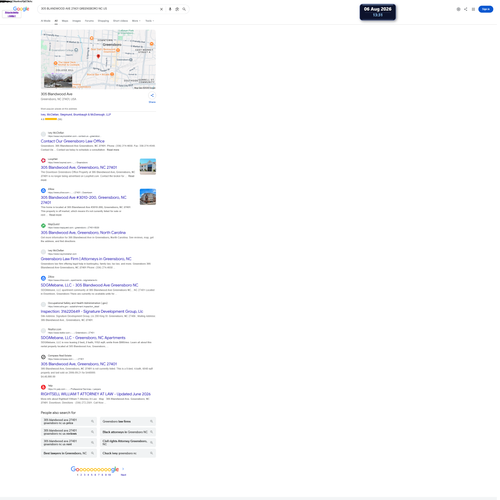Open 'SDGMebane, LLC - 305 Blandwood Ave Greensboro NC' result

[x=89, y=285]
